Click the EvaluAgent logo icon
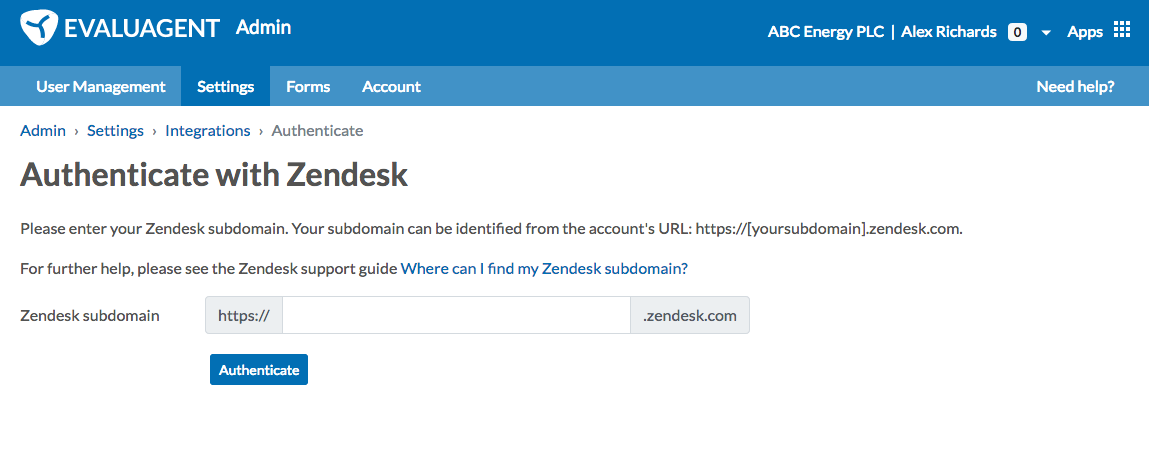The width and height of the screenshot is (1149, 459). [x=39, y=29]
